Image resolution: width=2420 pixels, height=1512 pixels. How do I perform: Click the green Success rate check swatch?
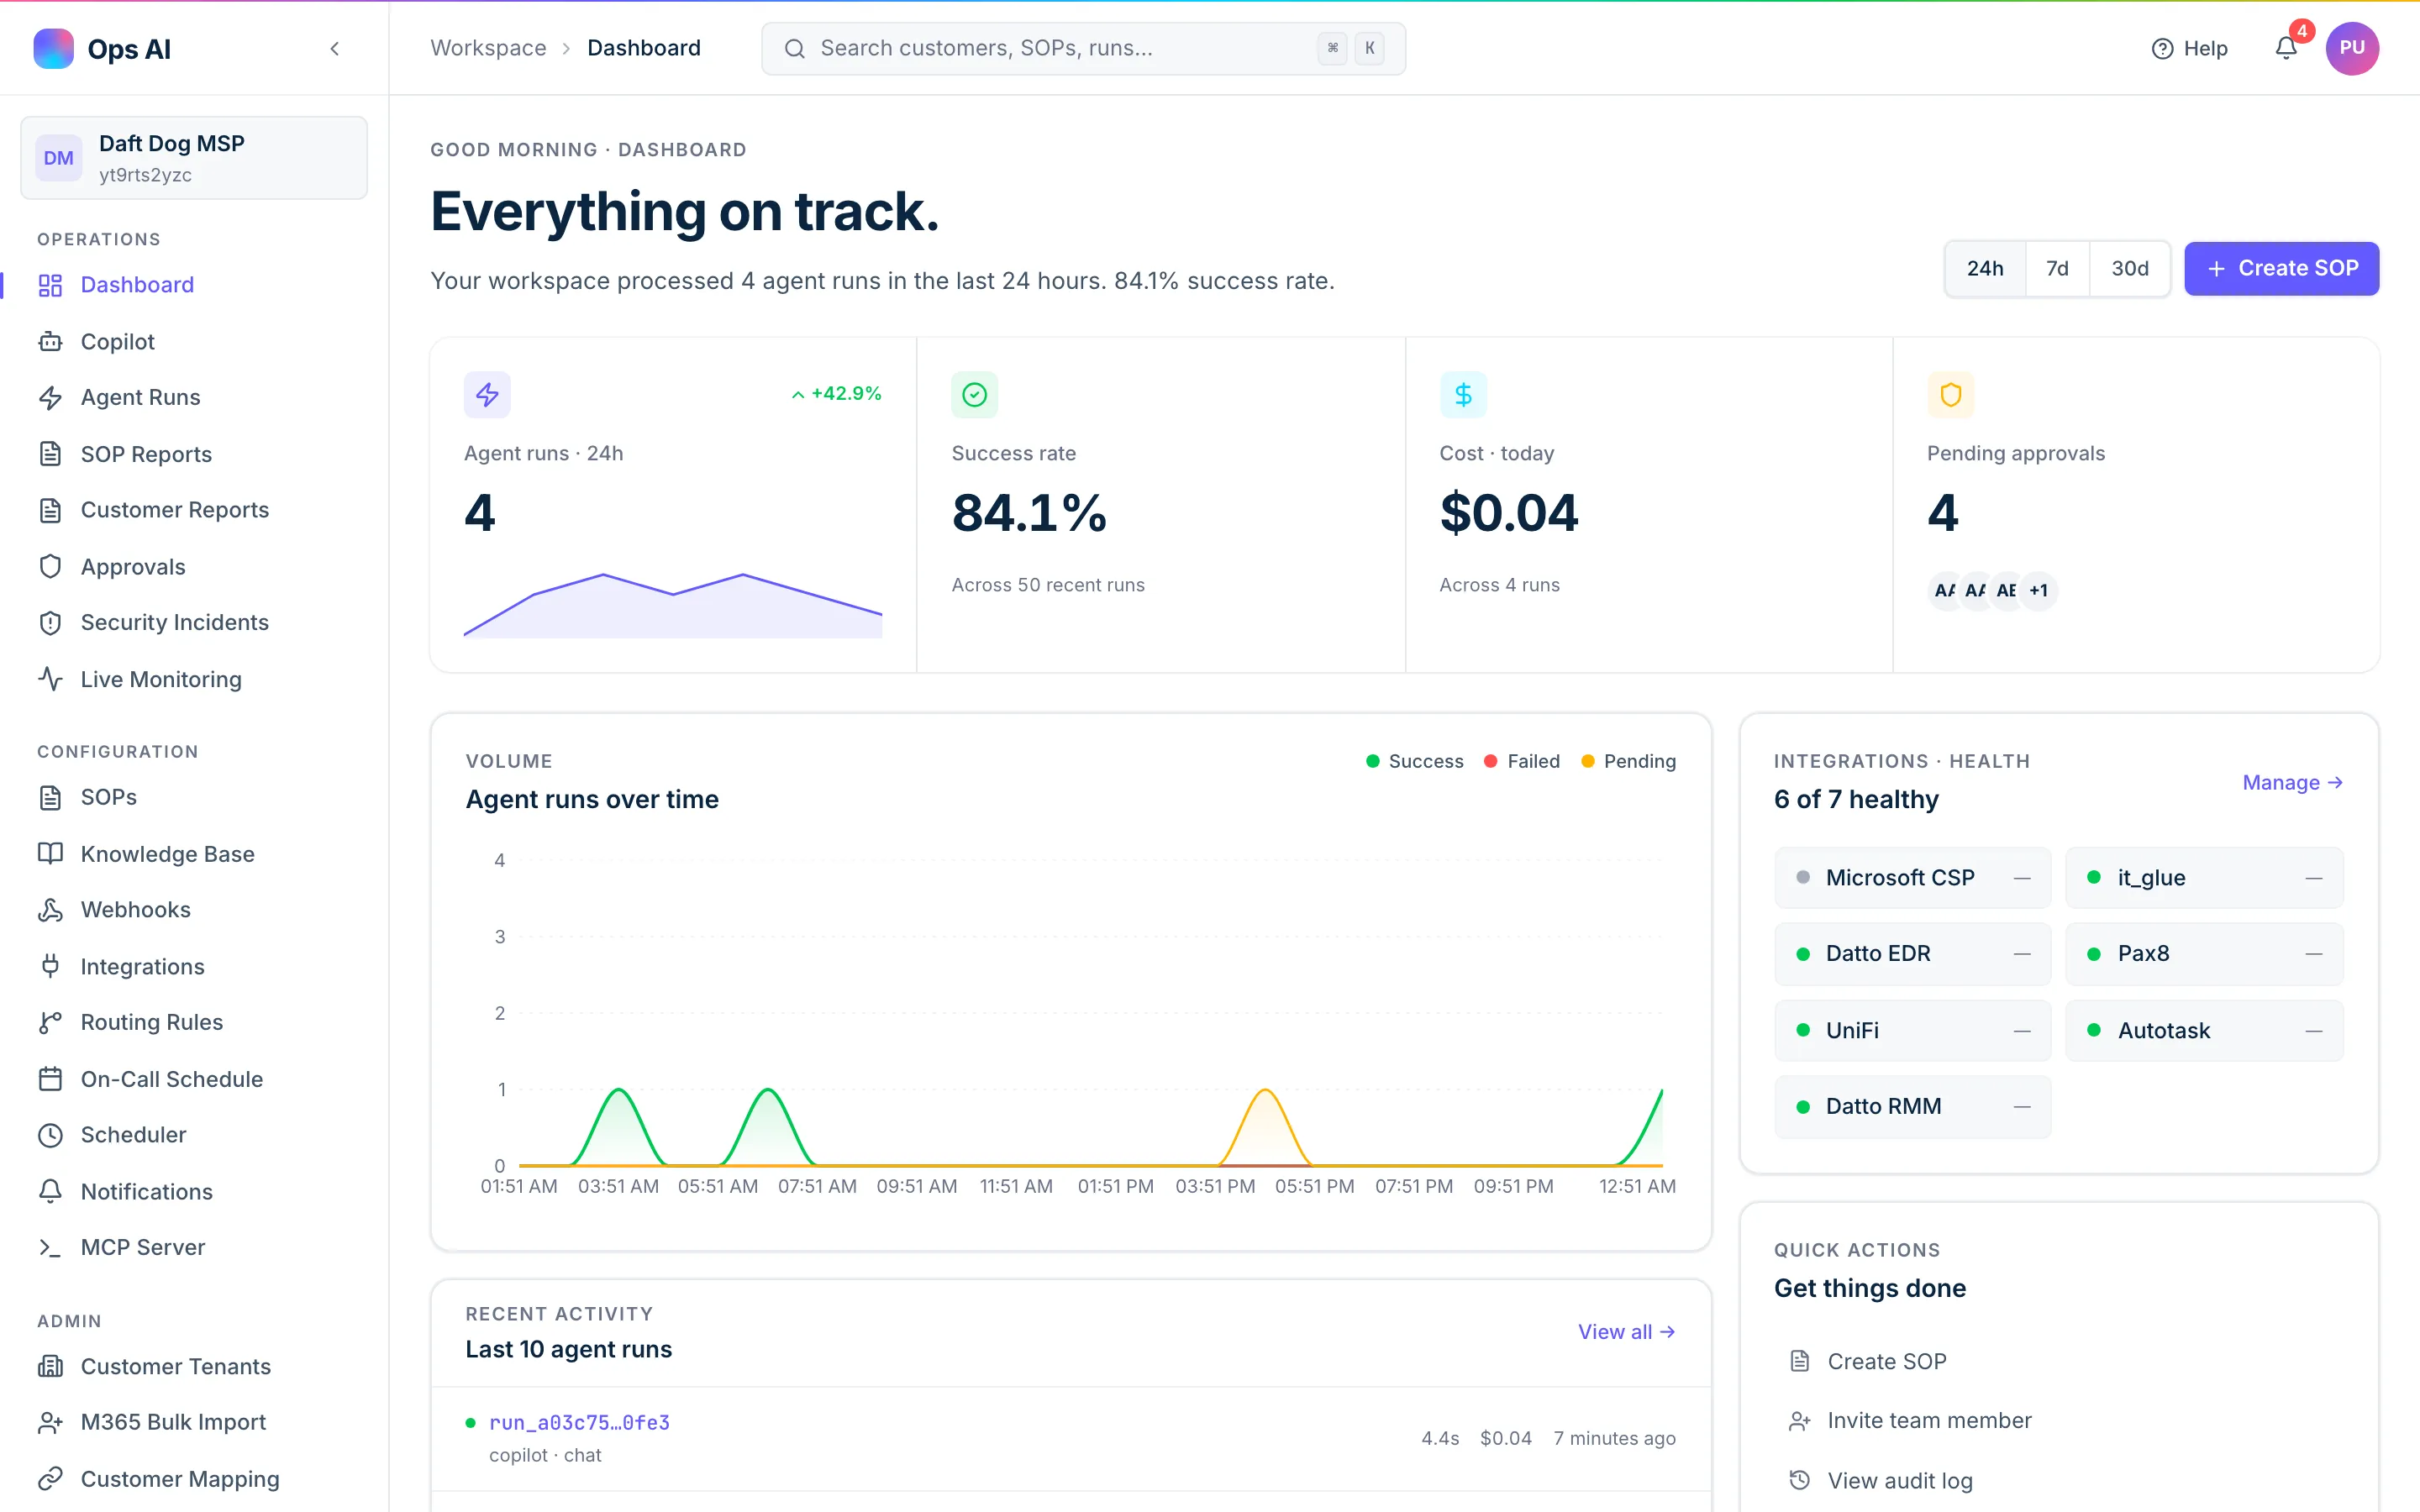click(974, 395)
